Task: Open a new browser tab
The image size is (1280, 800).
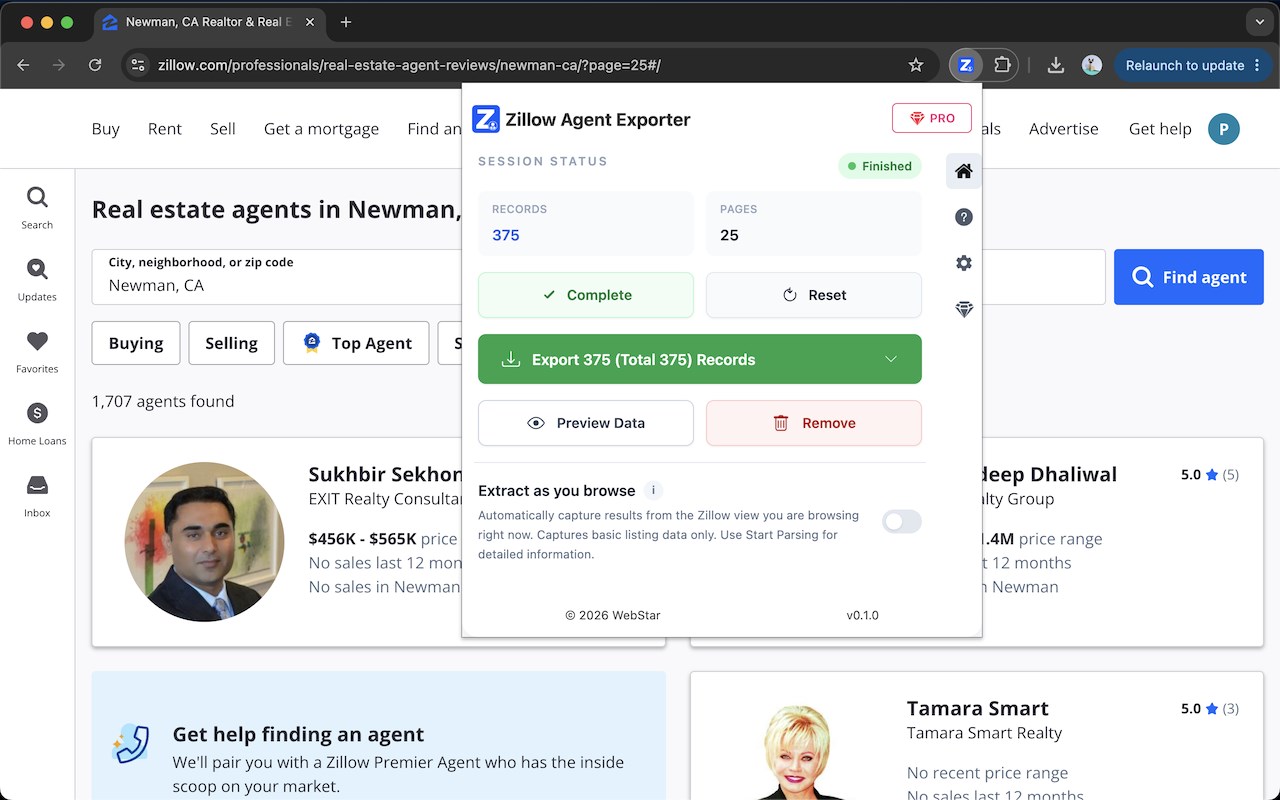Action: (x=346, y=22)
